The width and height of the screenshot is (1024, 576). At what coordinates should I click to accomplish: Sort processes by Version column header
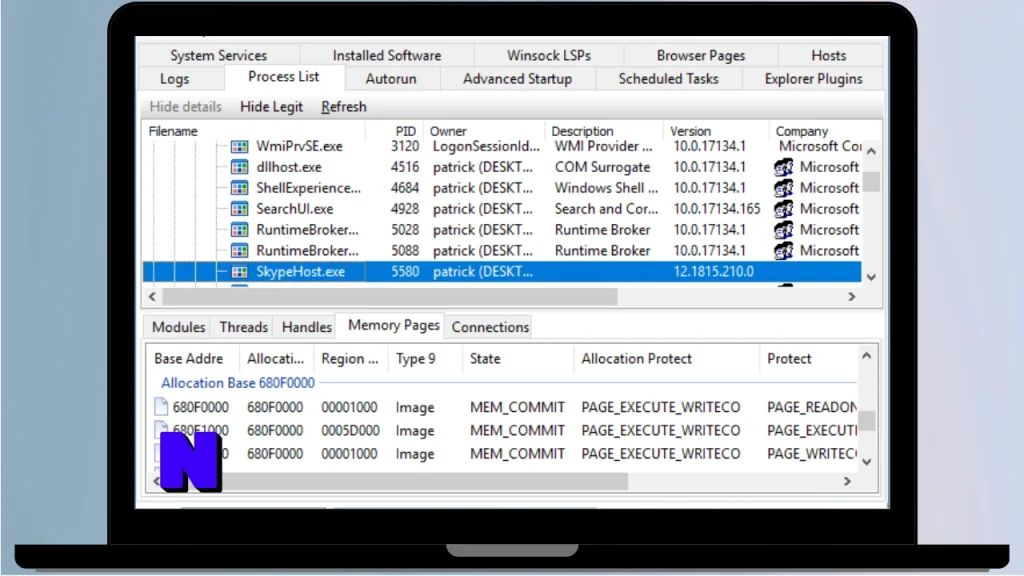tap(716, 131)
